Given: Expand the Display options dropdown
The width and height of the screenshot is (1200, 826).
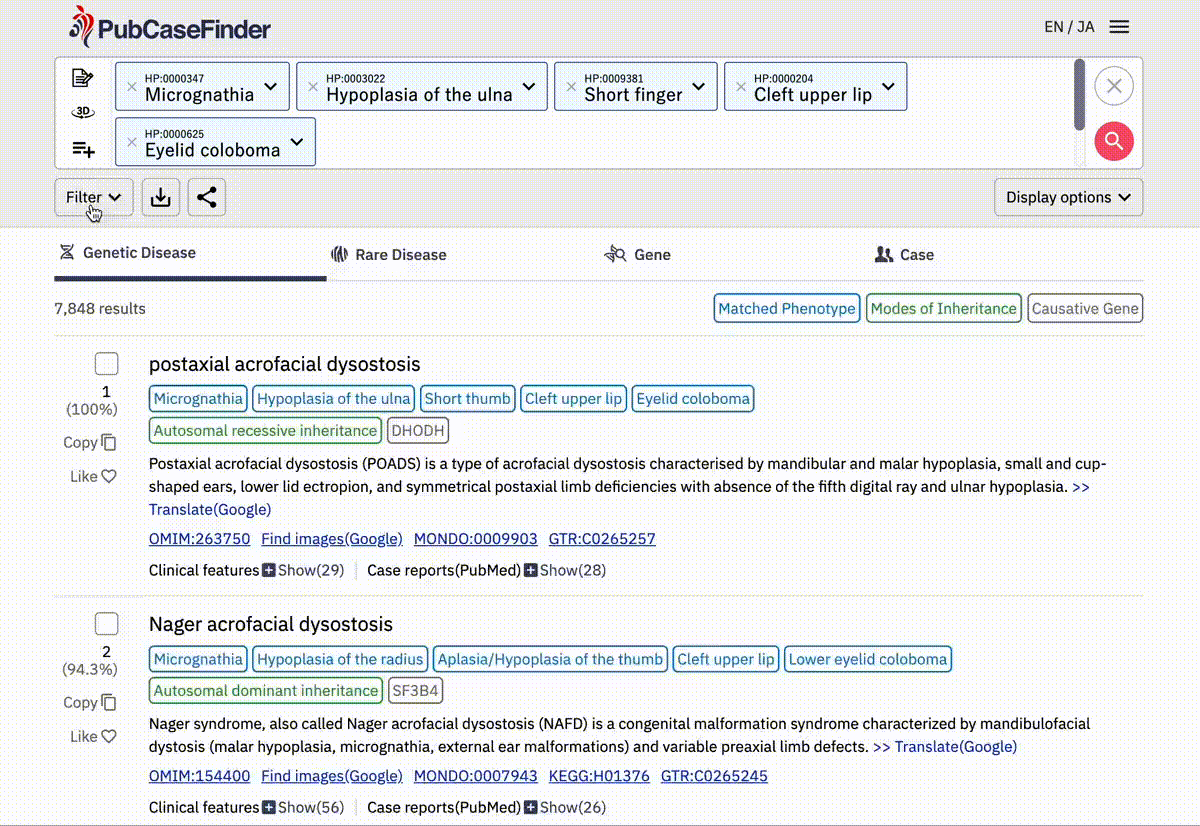Looking at the screenshot, I should [1067, 197].
